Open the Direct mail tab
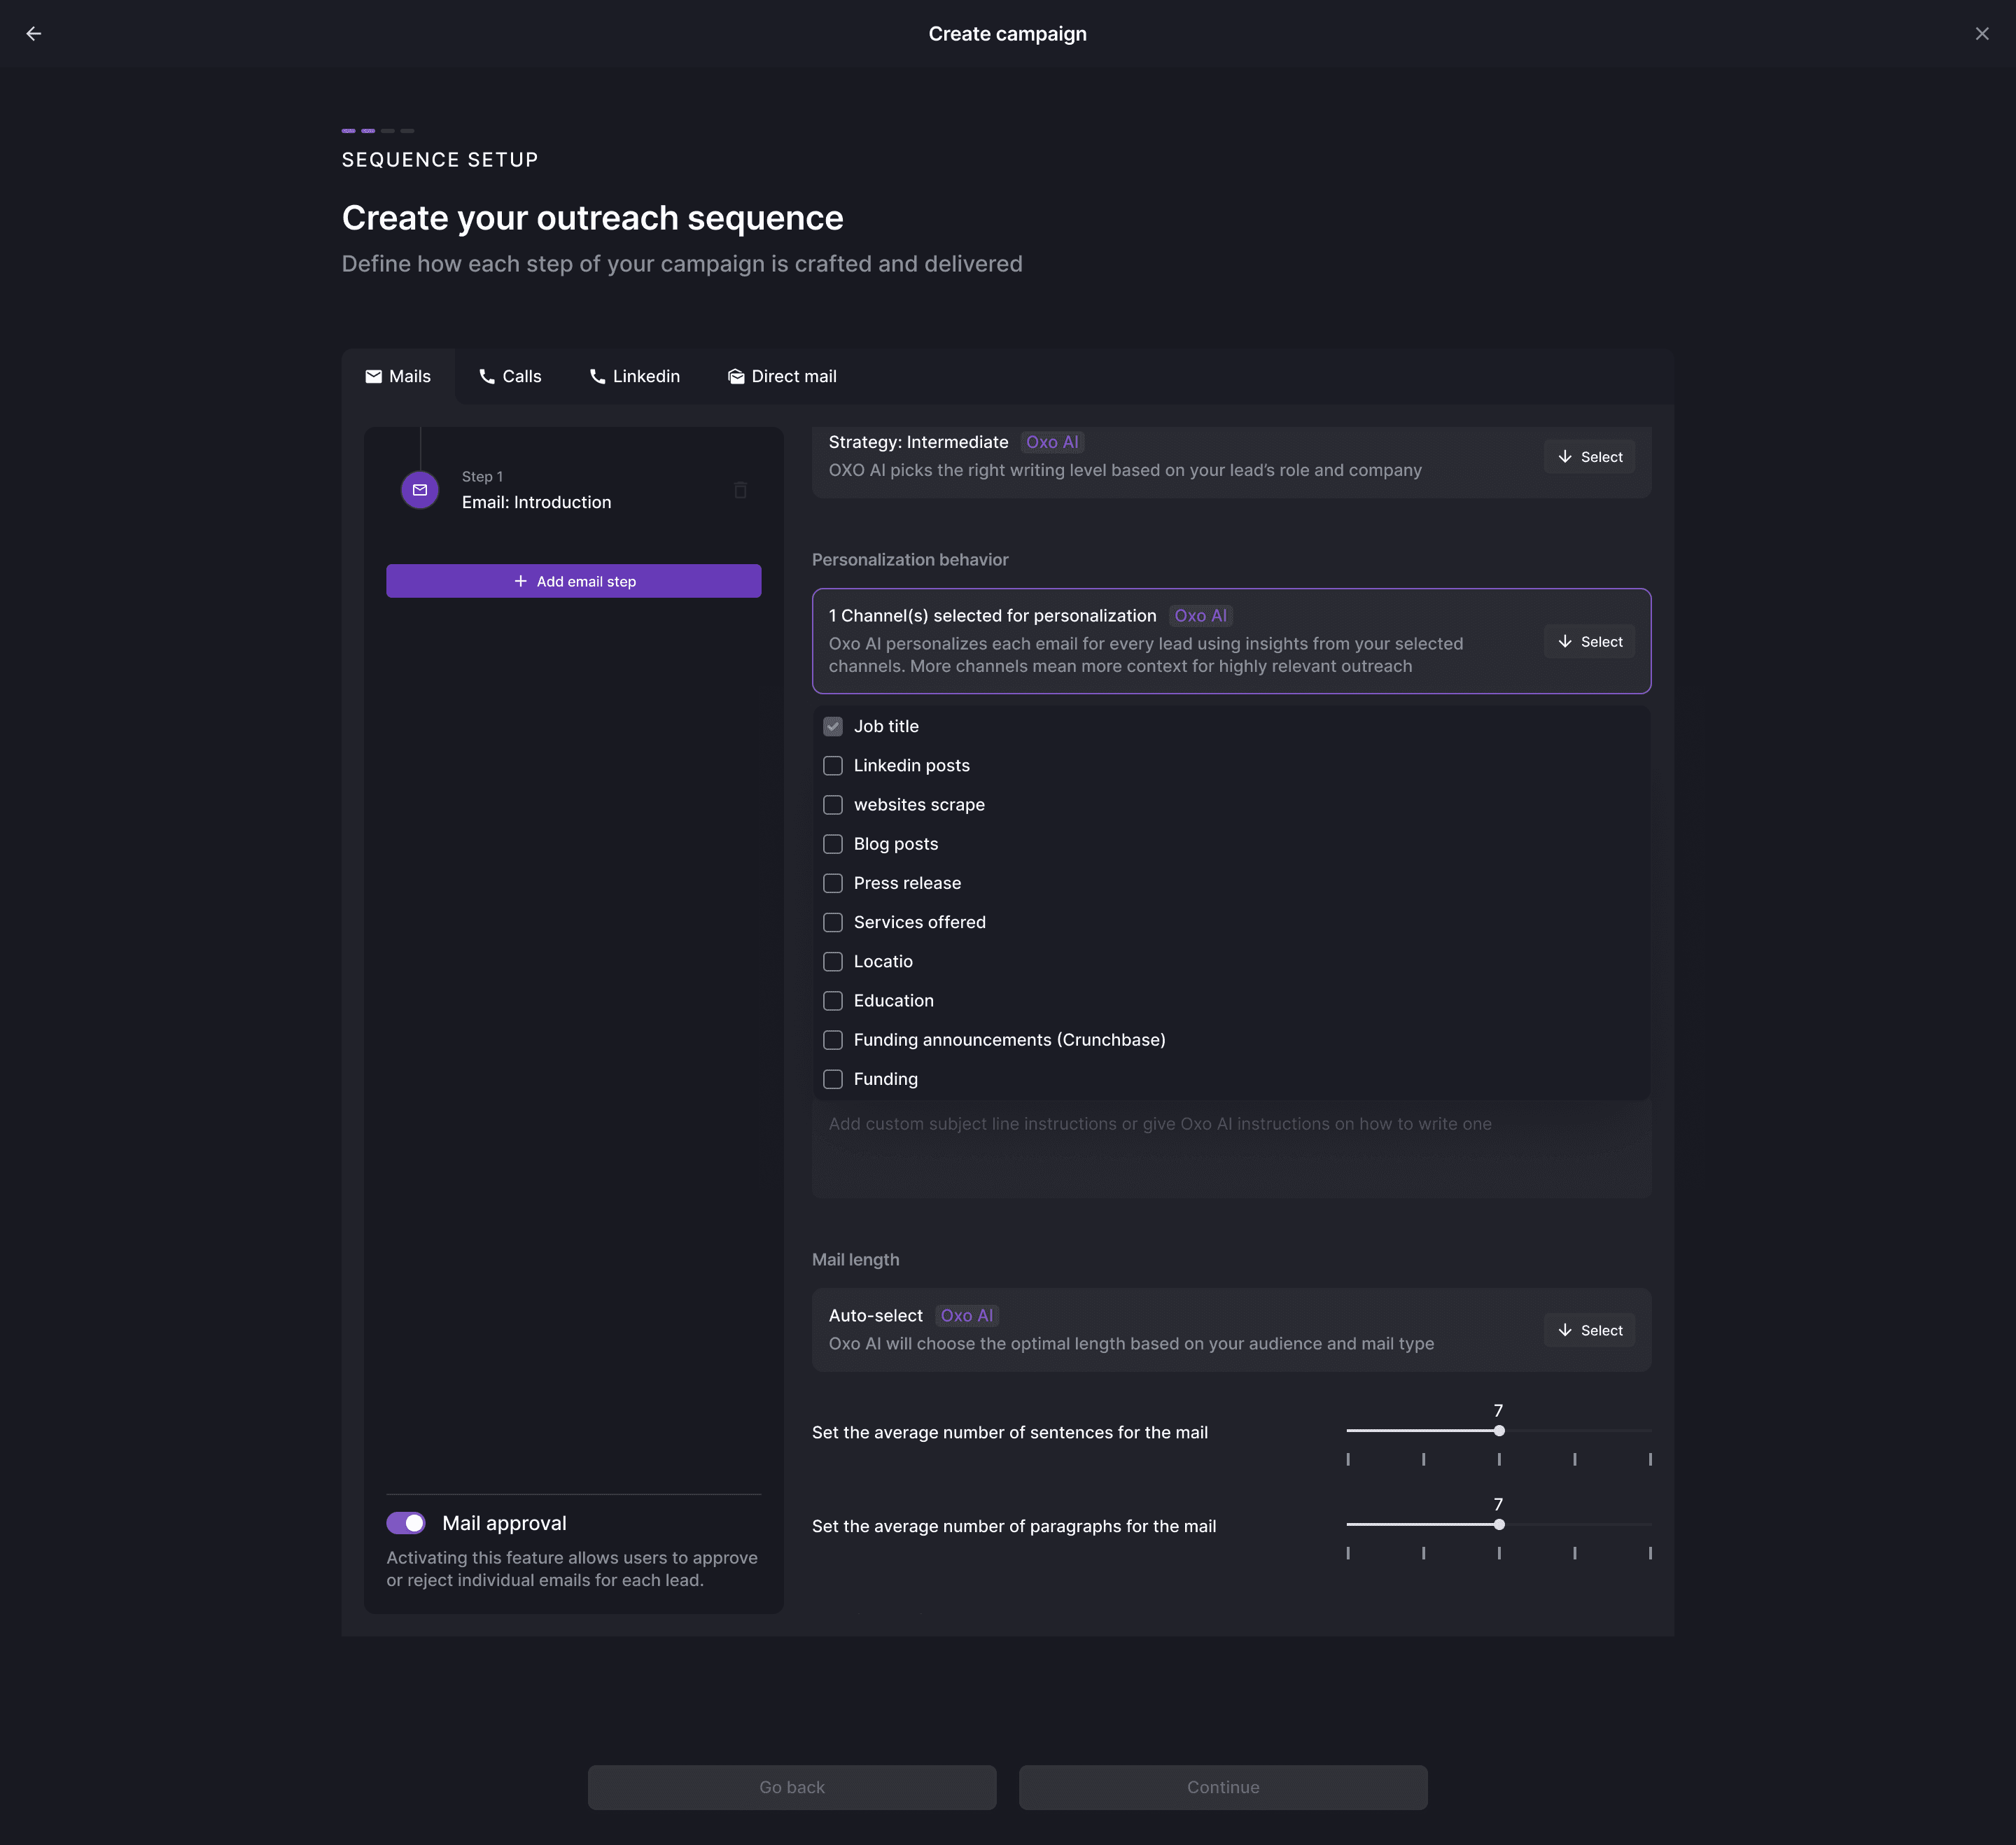This screenshot has width=2016, height=1845. point(782,377)
